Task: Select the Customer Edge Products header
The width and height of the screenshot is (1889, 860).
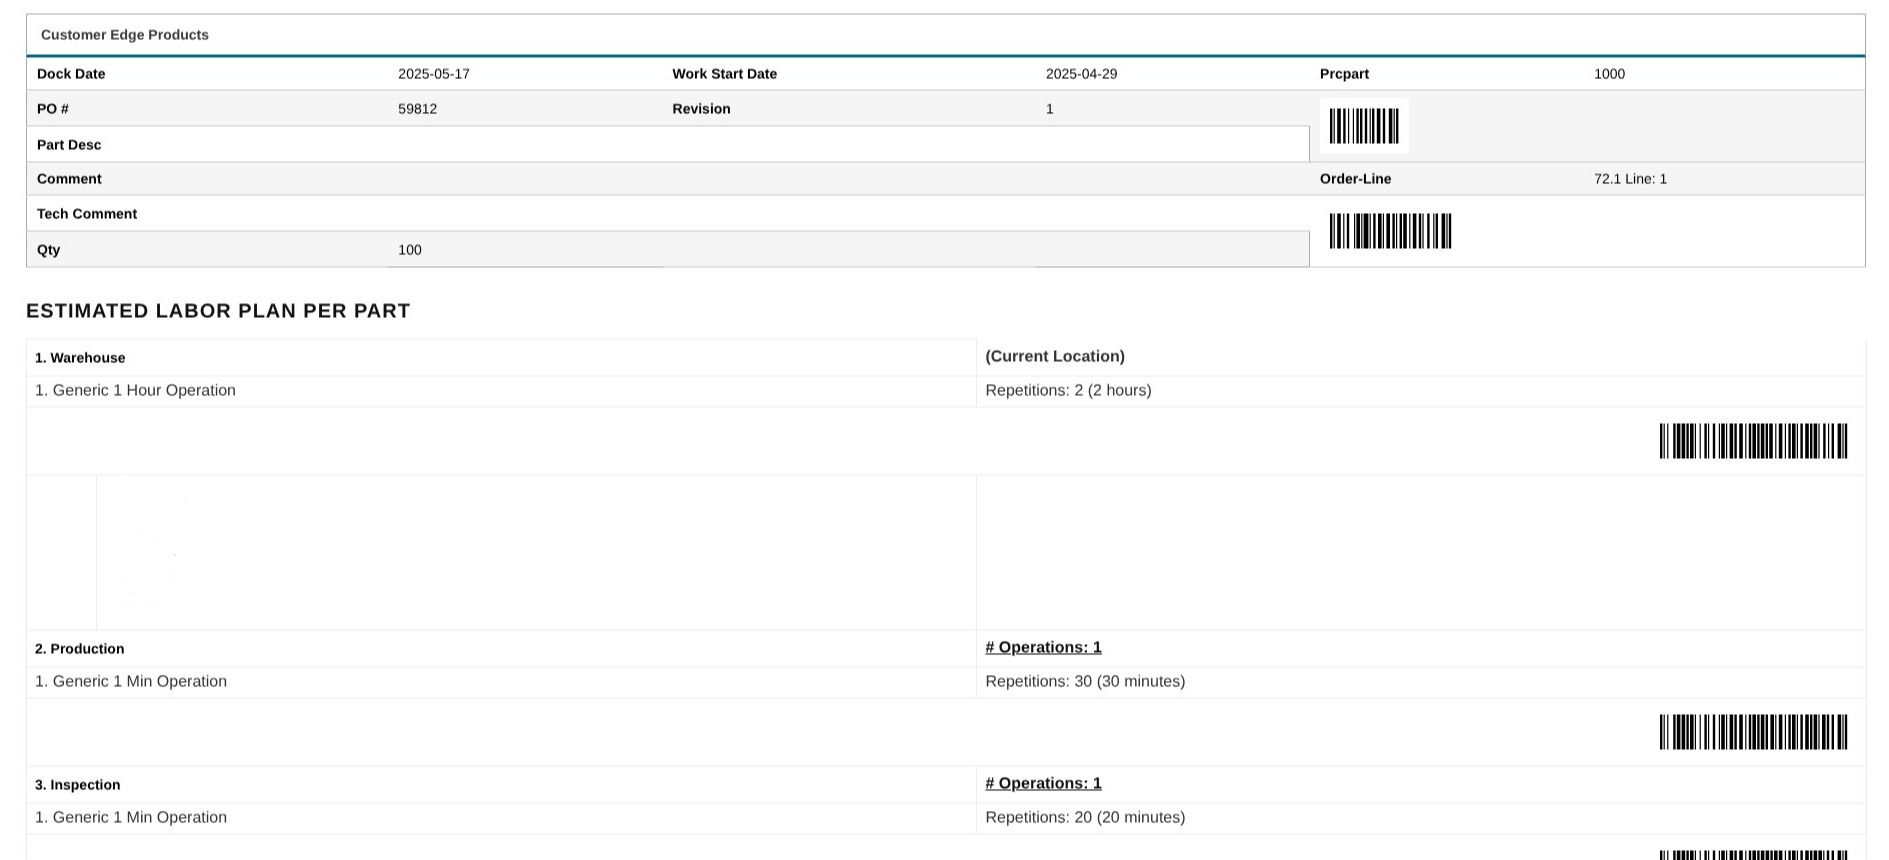Action: [125, 35]
